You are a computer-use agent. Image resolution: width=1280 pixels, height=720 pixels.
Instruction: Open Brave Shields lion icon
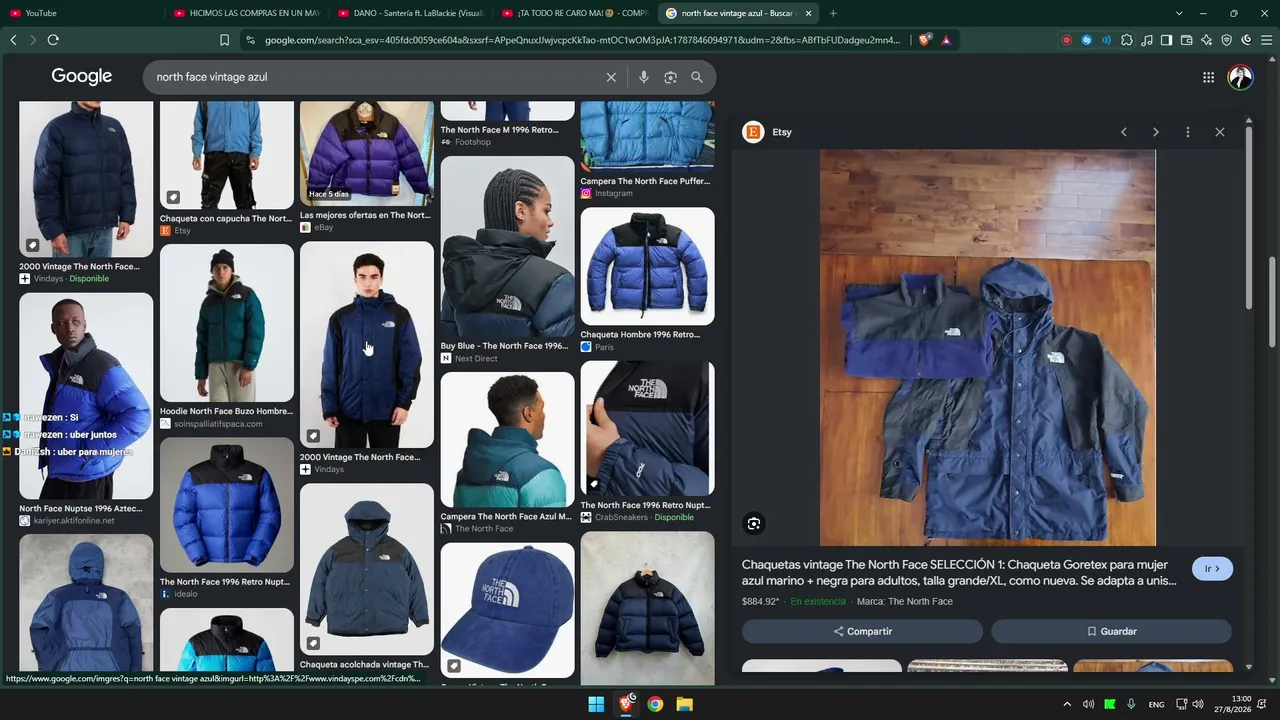pyautogui.click(x=924, y=40)
